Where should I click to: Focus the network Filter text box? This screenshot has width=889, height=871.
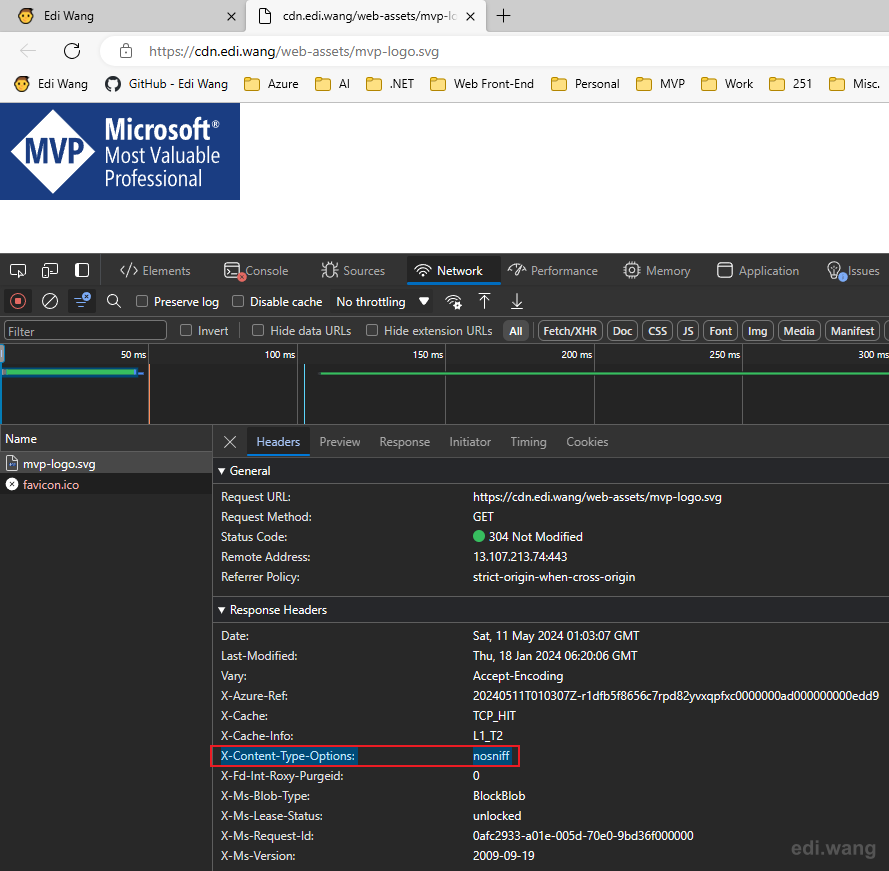[x=85, y=331]
